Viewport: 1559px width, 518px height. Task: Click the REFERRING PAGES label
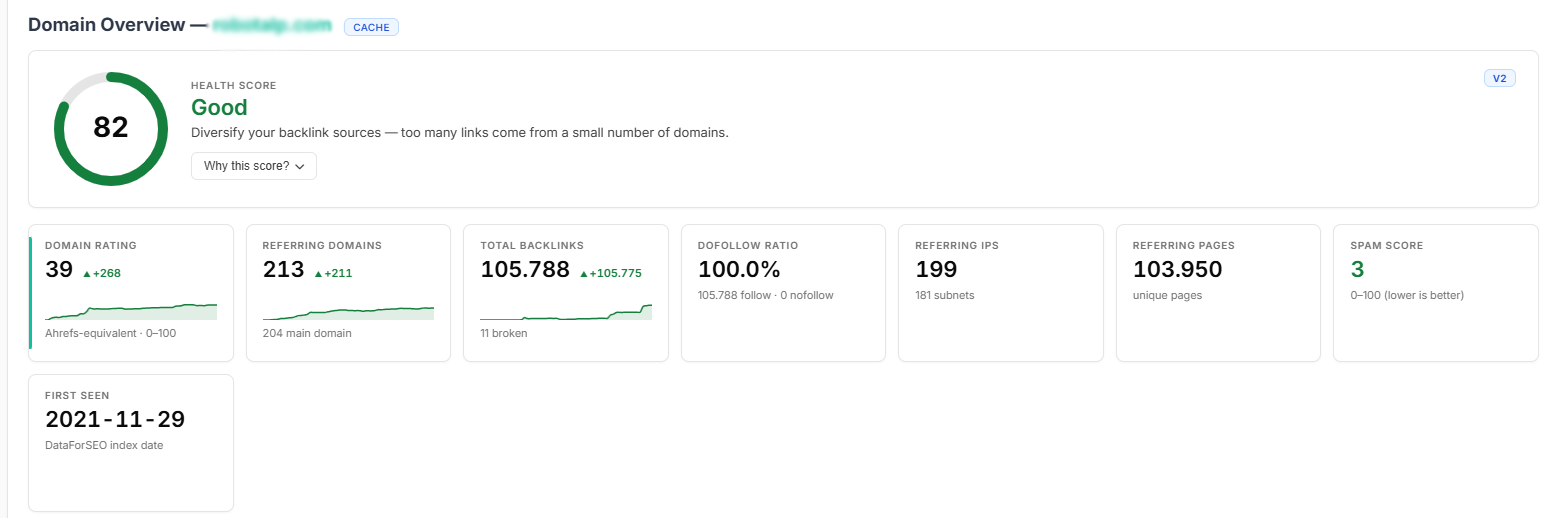point(1184,245)
